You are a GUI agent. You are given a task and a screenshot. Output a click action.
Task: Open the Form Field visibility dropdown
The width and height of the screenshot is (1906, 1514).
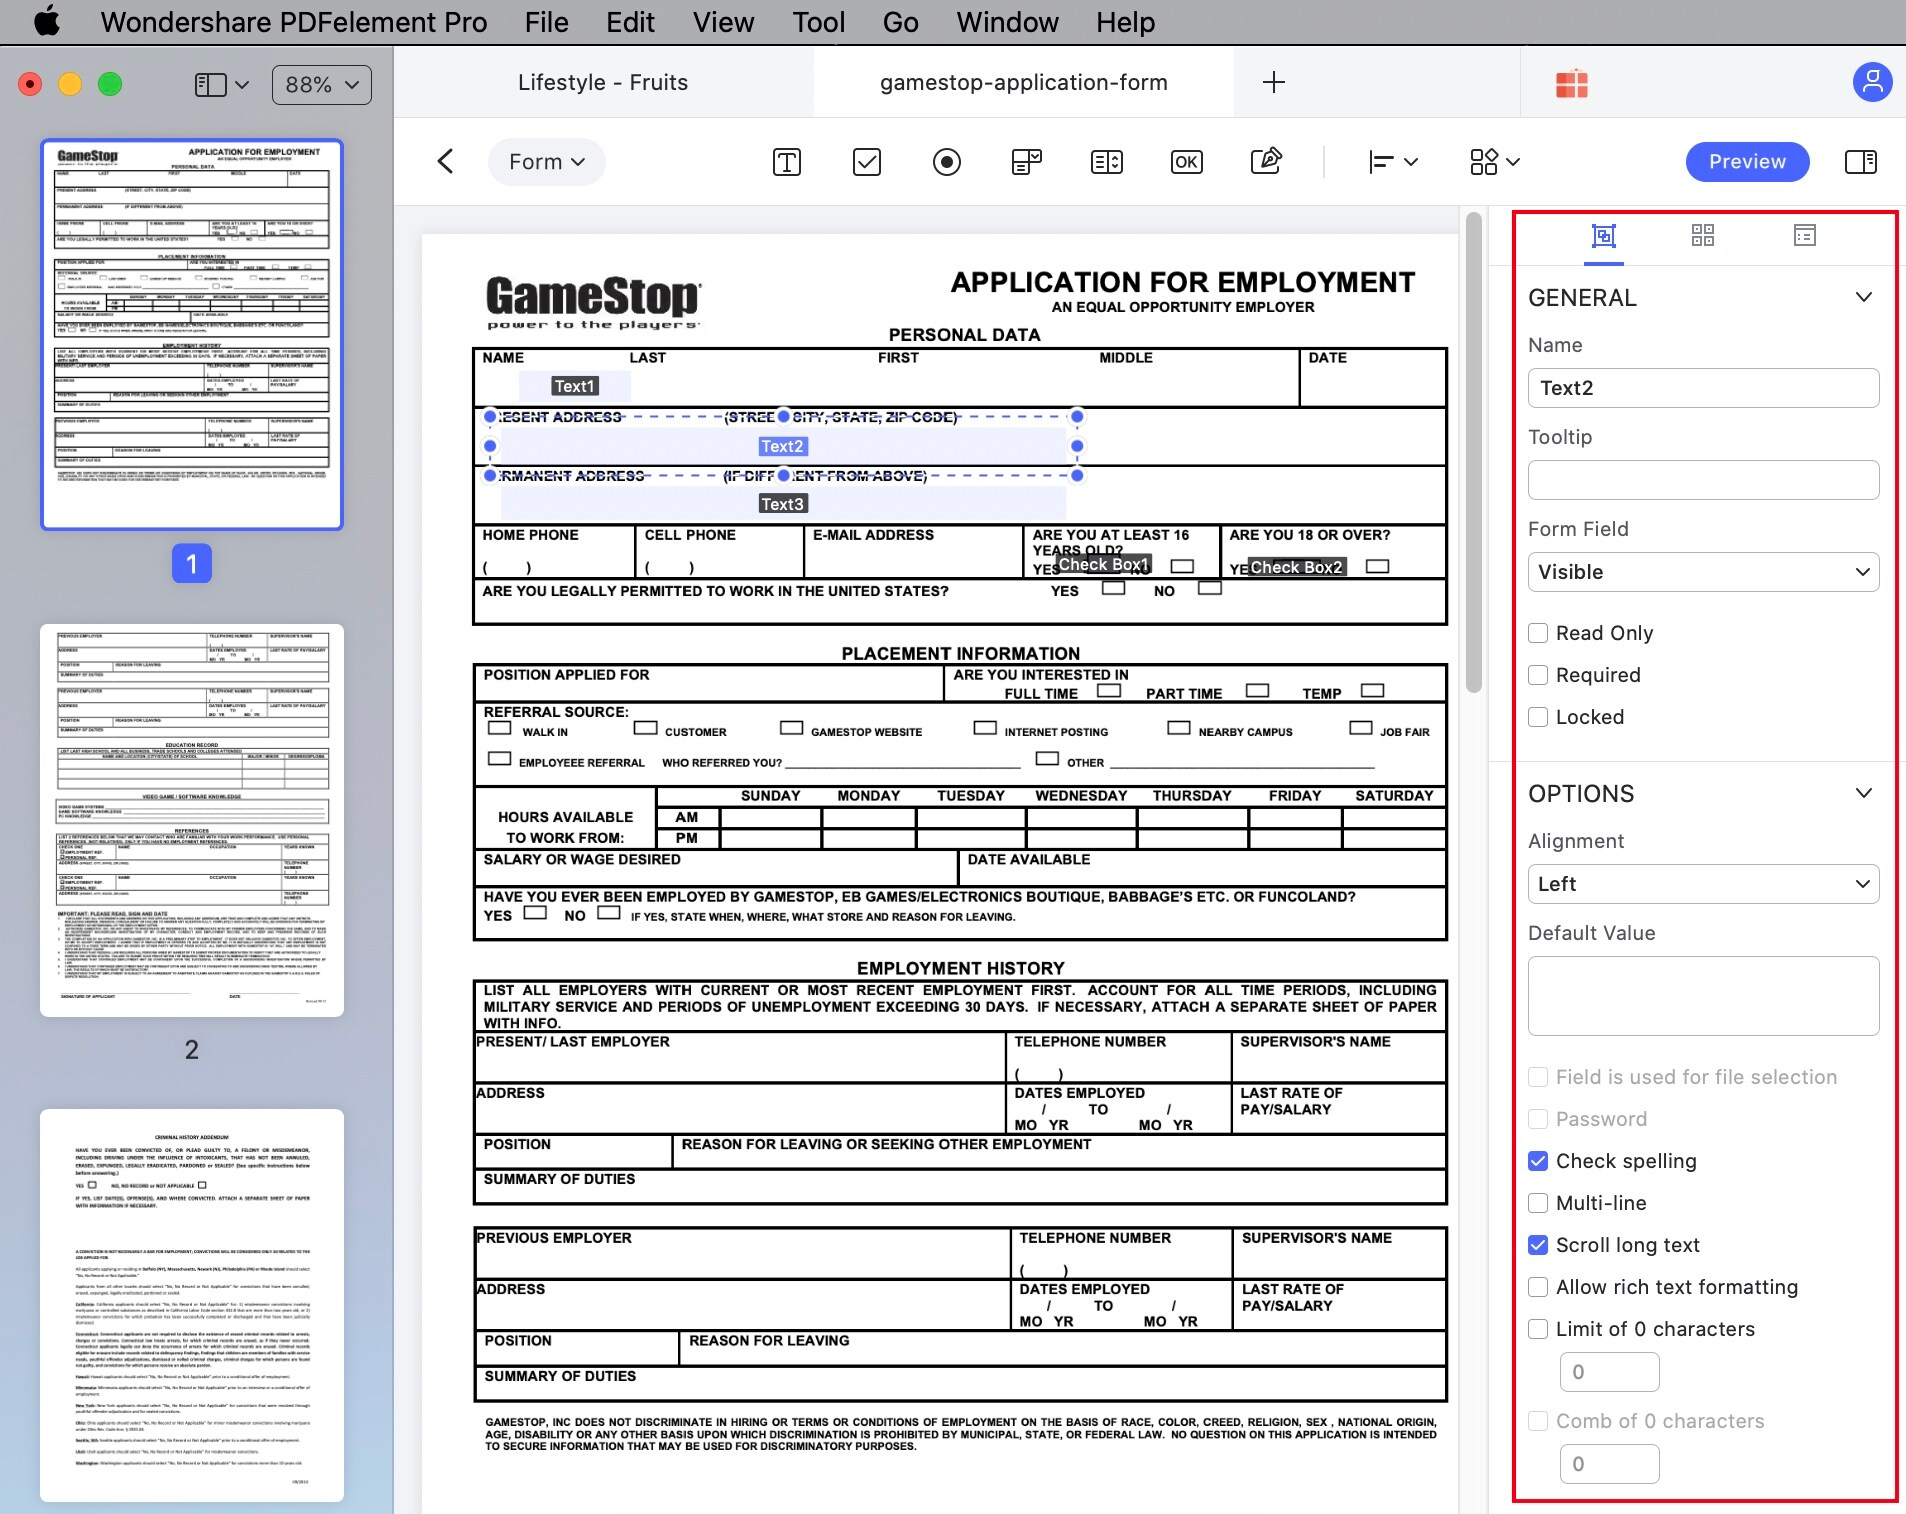[1703, 572]
